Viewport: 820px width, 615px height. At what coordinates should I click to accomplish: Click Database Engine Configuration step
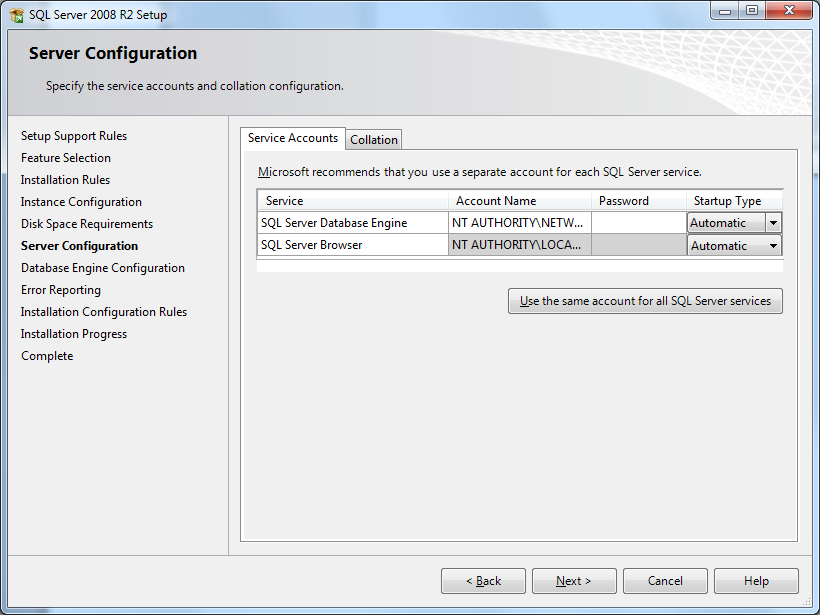(x=103, y=268)
